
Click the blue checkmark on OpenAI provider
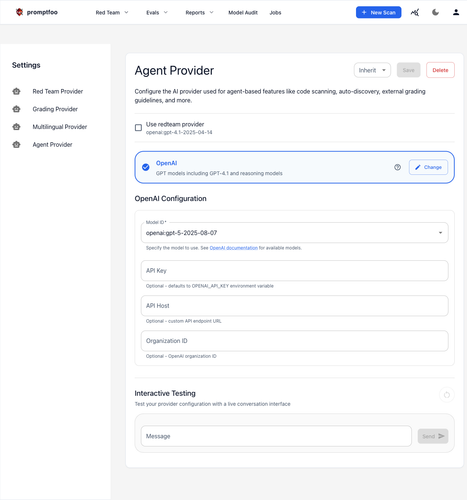pos(146,167)
